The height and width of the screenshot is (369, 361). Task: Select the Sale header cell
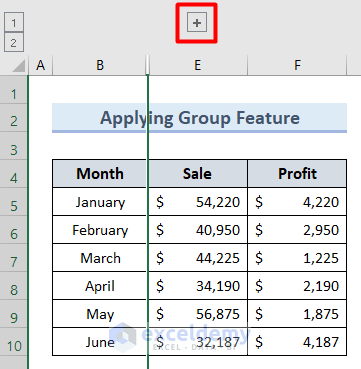click(198, 173)
